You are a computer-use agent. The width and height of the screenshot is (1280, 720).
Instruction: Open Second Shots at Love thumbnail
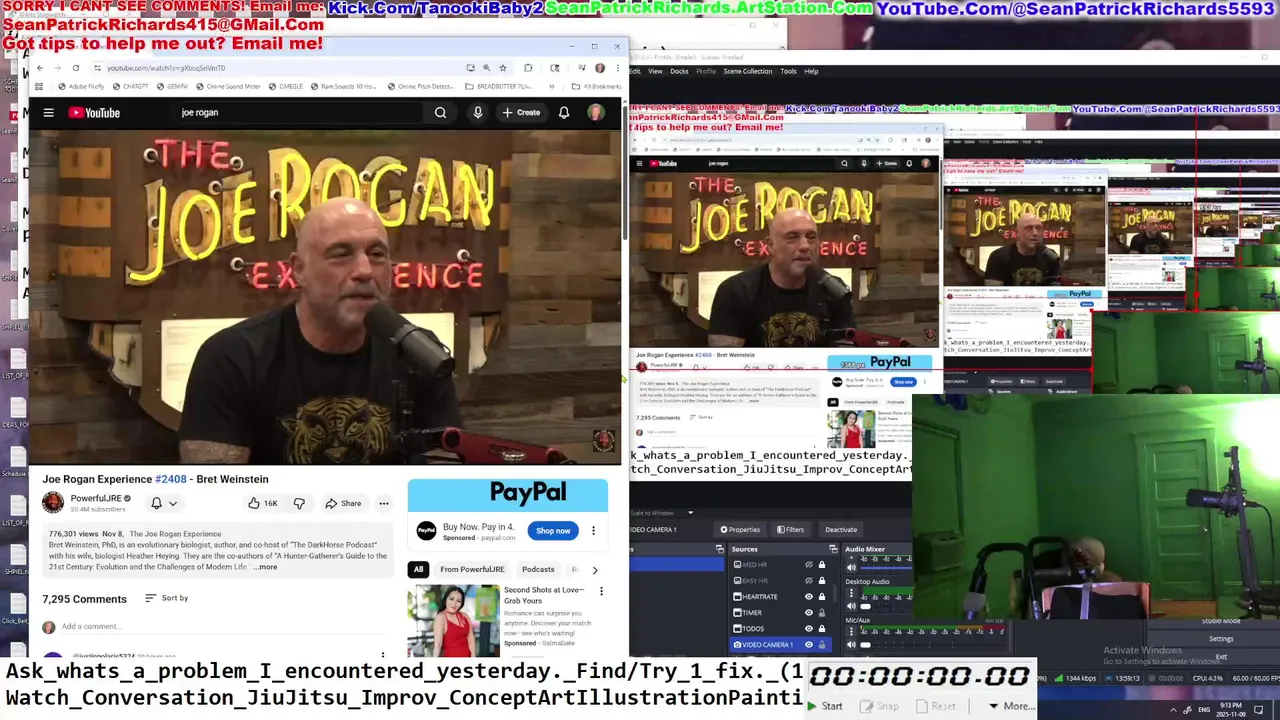point(453,621)
